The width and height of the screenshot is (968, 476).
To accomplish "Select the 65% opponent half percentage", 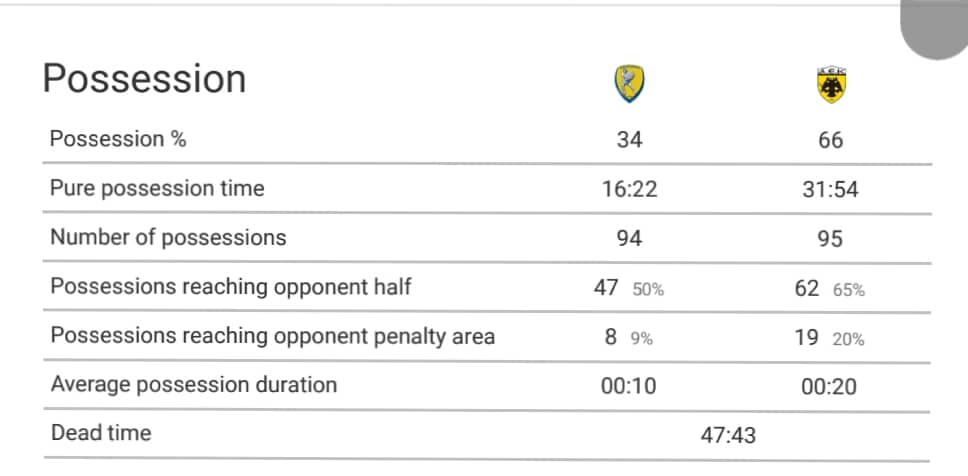I will (x=849, y=290).
